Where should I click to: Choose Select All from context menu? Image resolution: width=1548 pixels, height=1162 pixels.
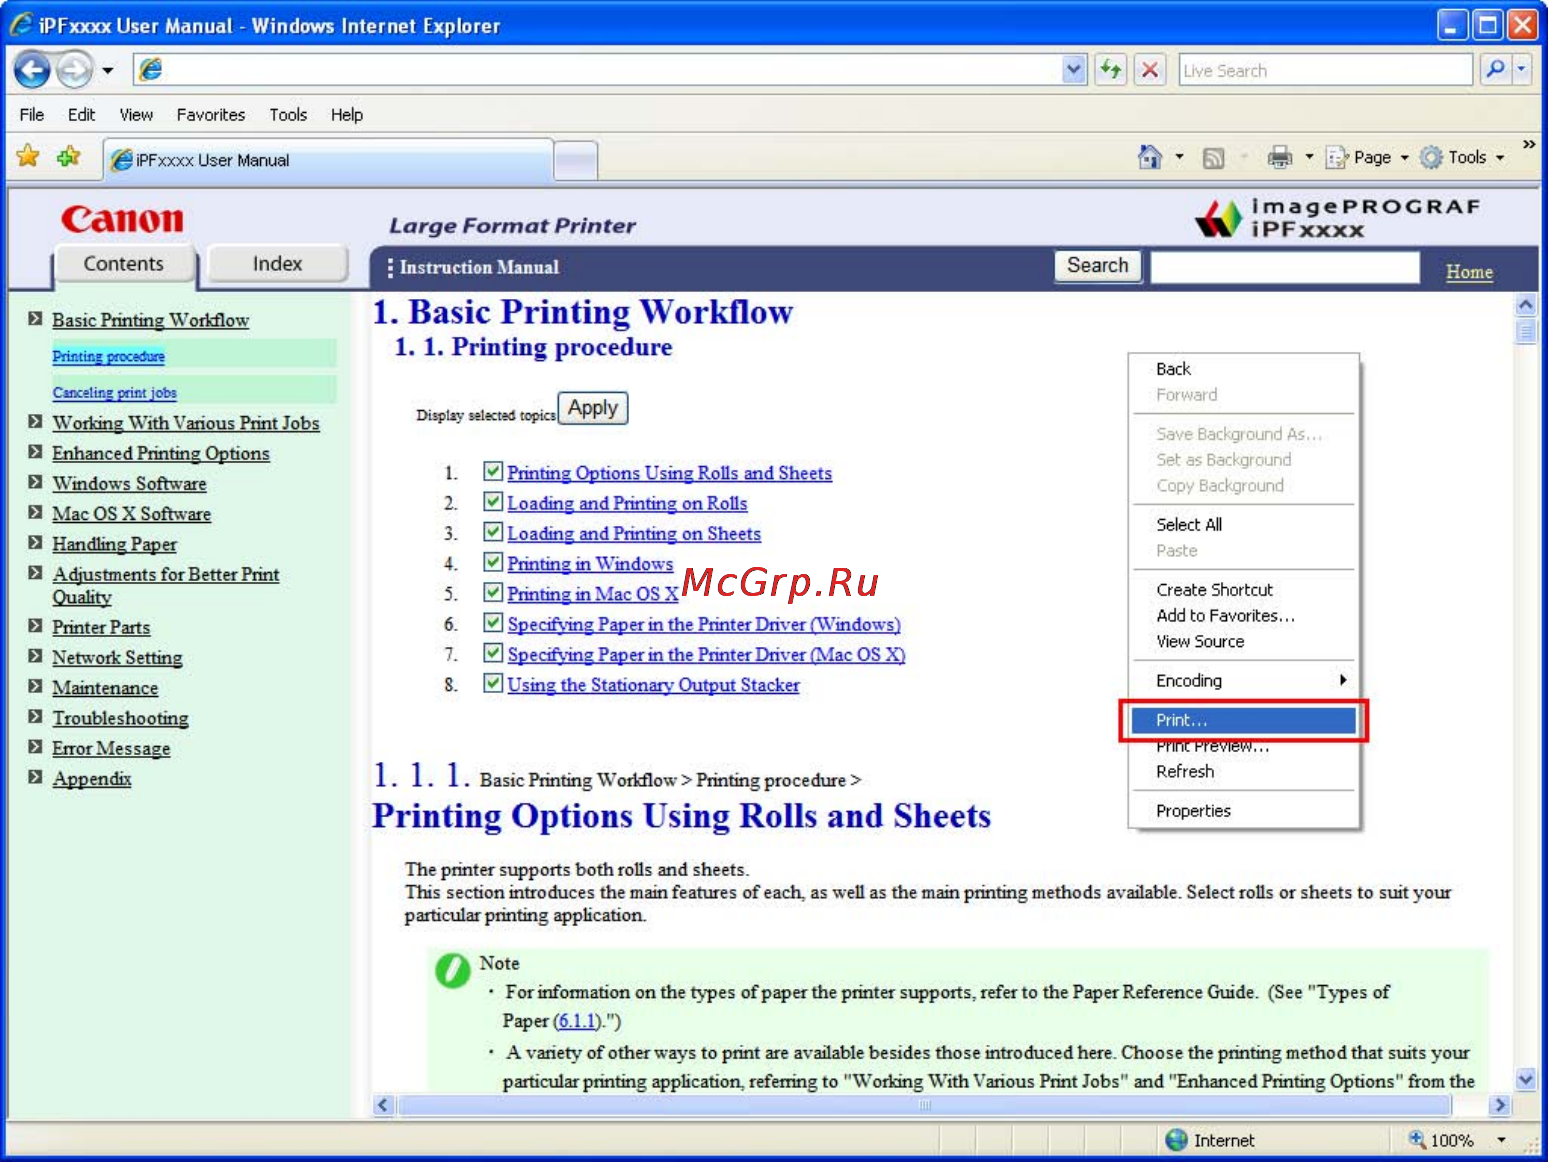(1243, 524)
